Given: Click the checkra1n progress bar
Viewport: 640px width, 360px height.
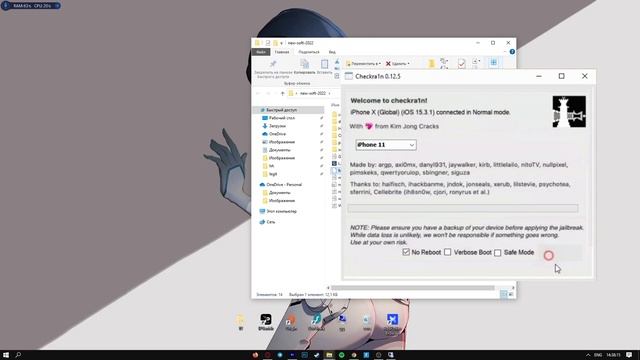Looking at the screenshot, I should coord(462,209).
